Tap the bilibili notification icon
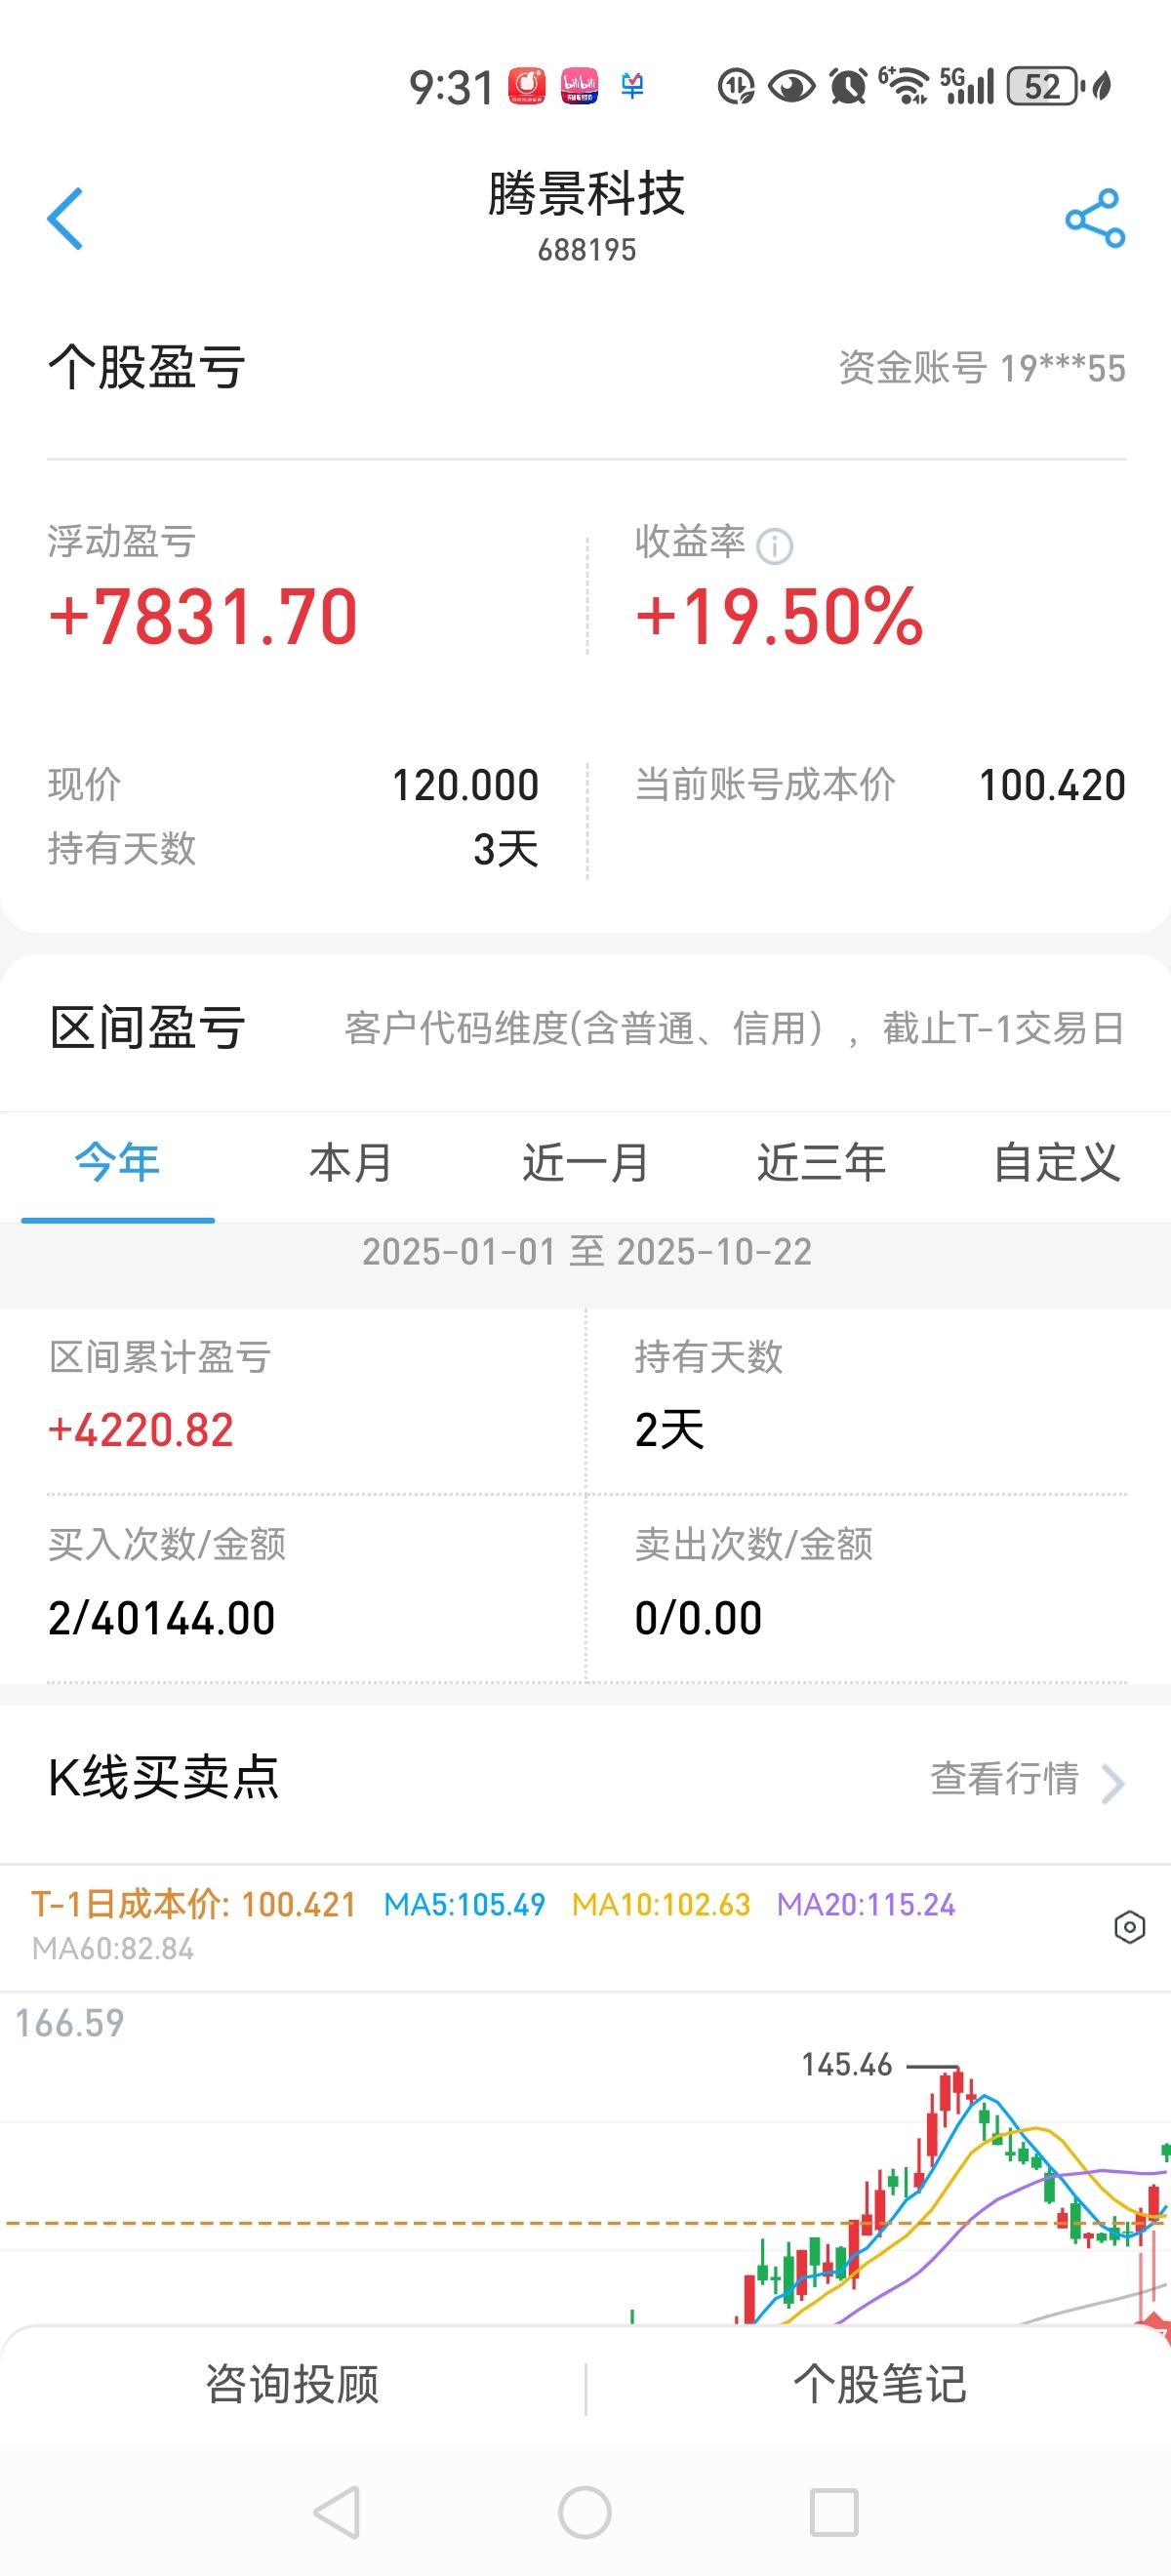This screenshot has width=1171, height=2576. (x=579, y=86)
